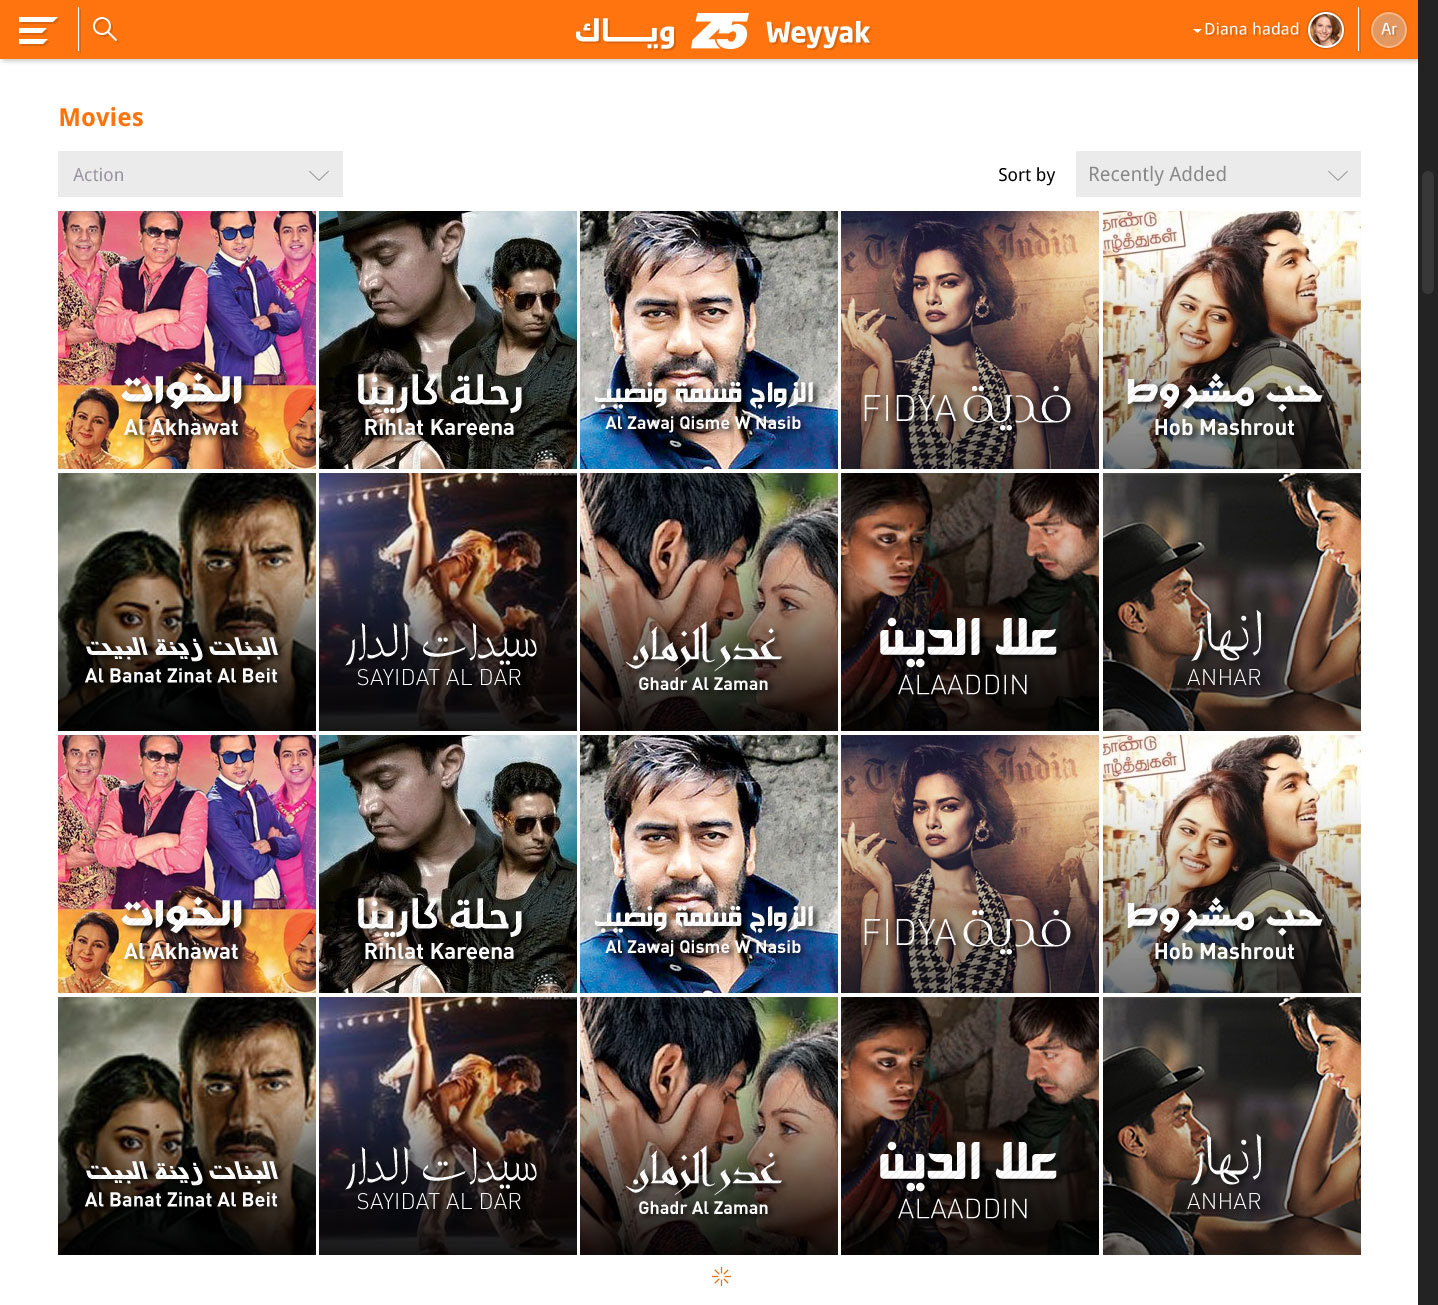Image resolution: width=1438 pixels, height=1305 pixels.
Task: Open Al Akhawat poster in third row
Action: point(187,864)
